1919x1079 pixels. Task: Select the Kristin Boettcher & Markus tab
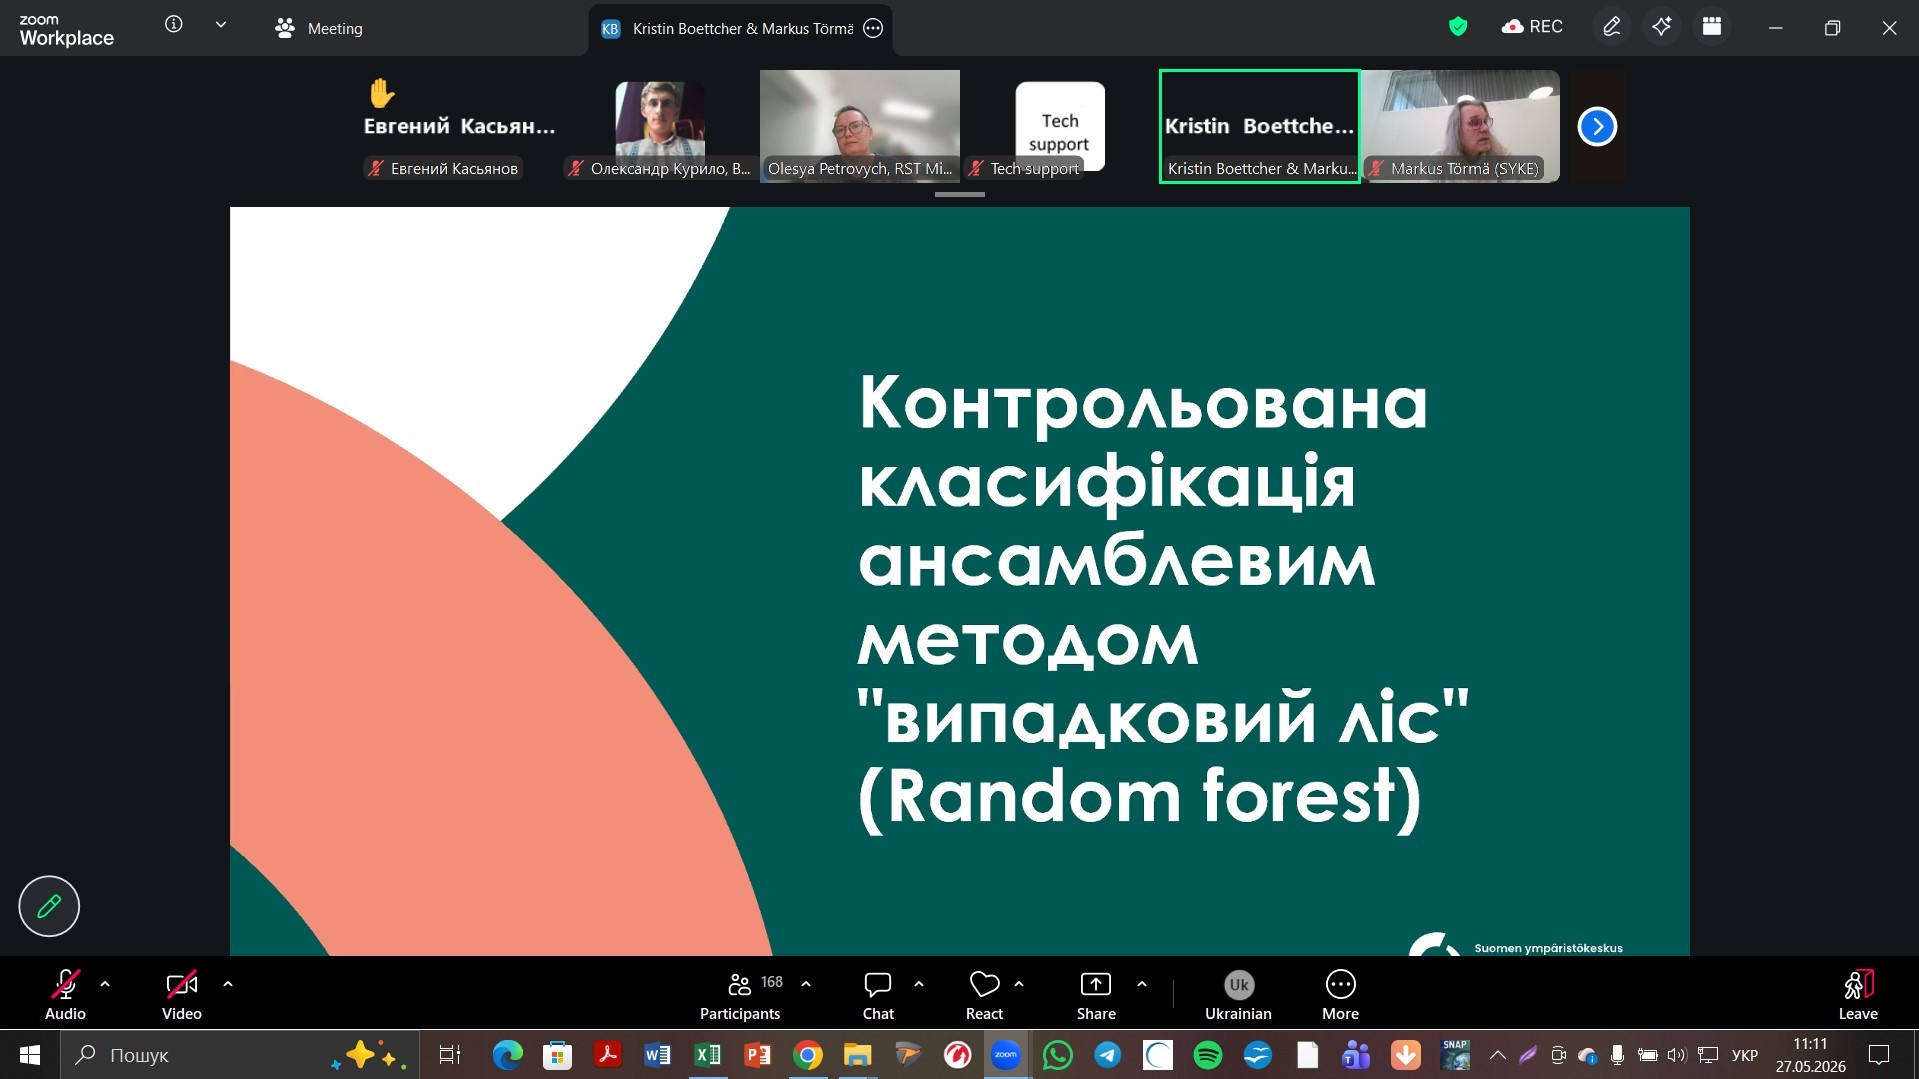click(x=741, y=28)
